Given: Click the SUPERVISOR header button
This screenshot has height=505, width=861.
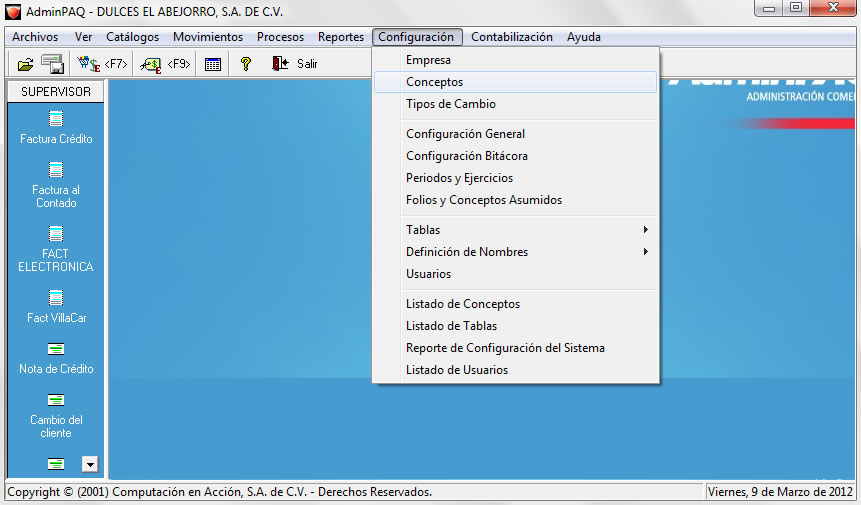Looking at the screenshot, I should (56, 92).
